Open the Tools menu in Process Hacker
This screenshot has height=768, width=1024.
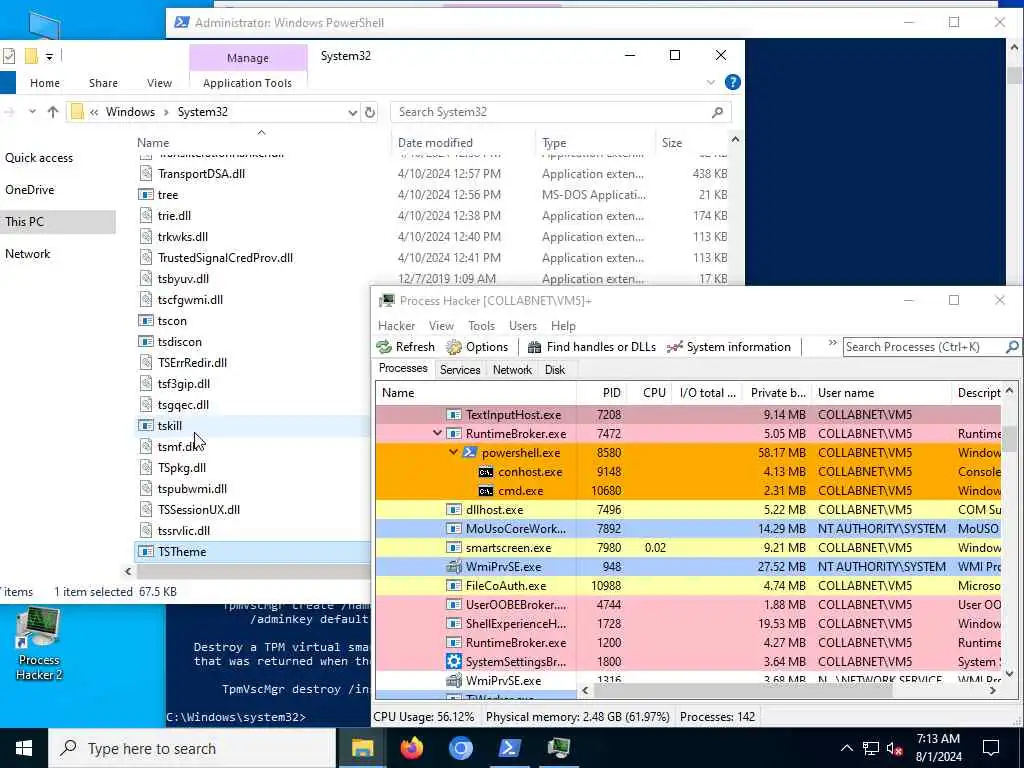(481, 325)
